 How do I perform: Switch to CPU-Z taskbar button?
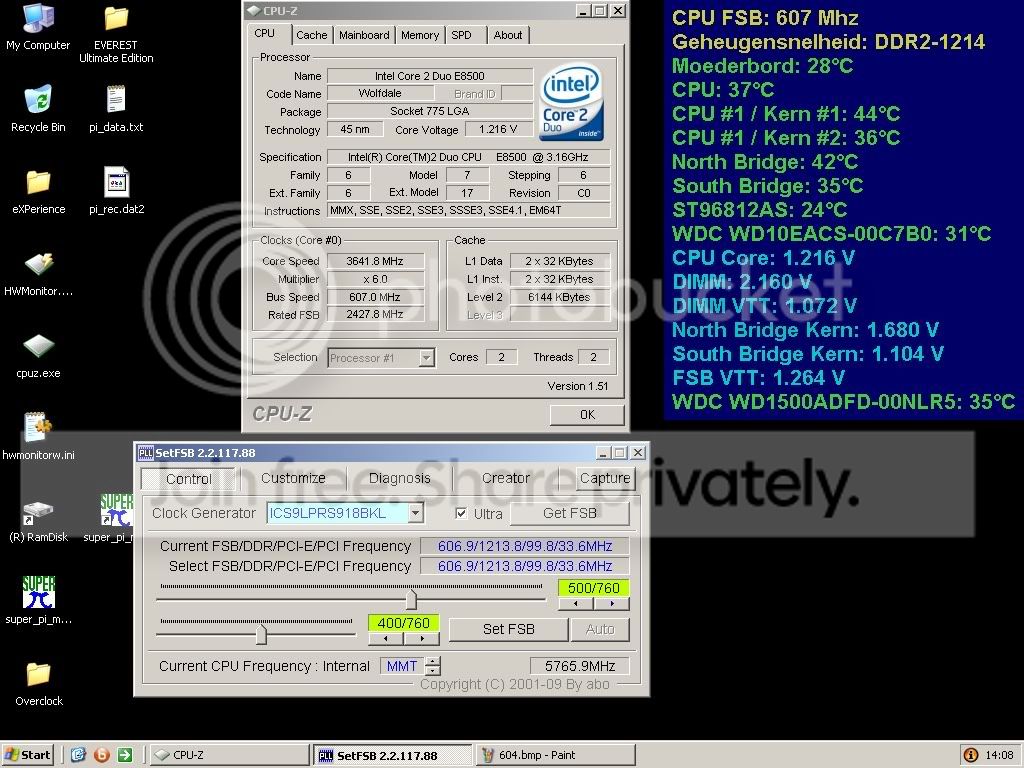[229, 755]
